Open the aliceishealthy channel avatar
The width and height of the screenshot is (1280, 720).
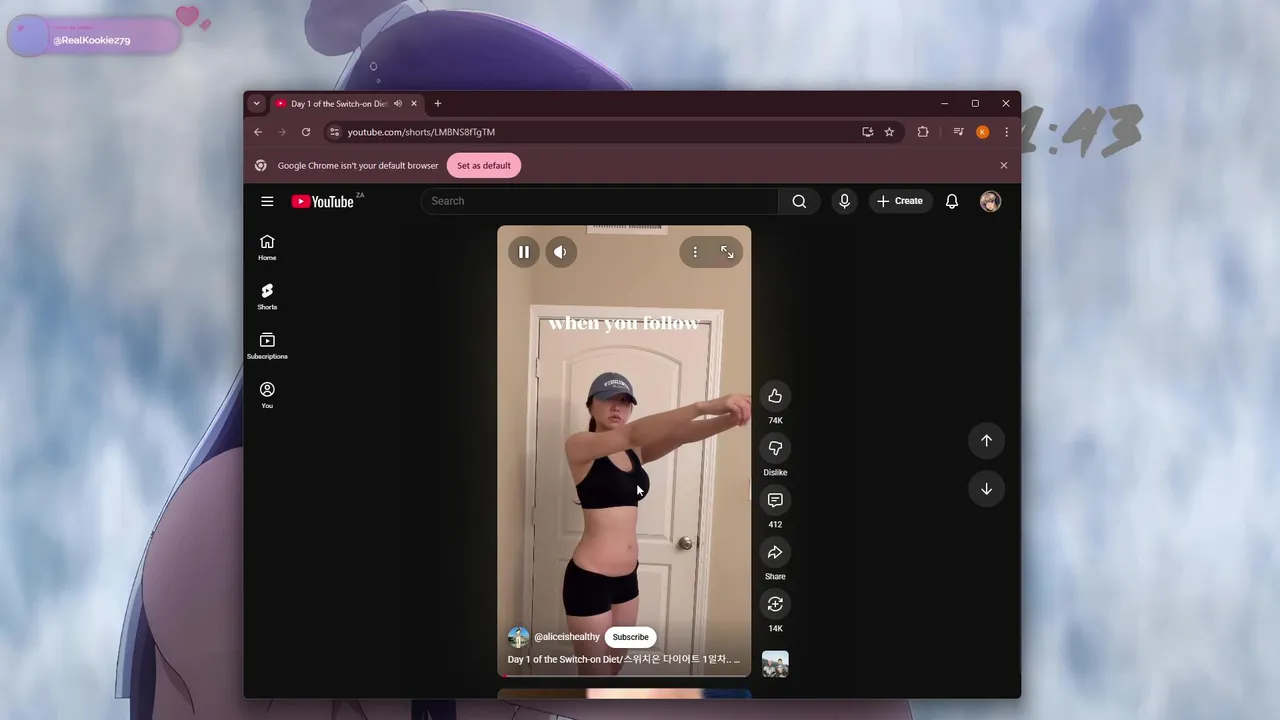click(x=518, y=637)
